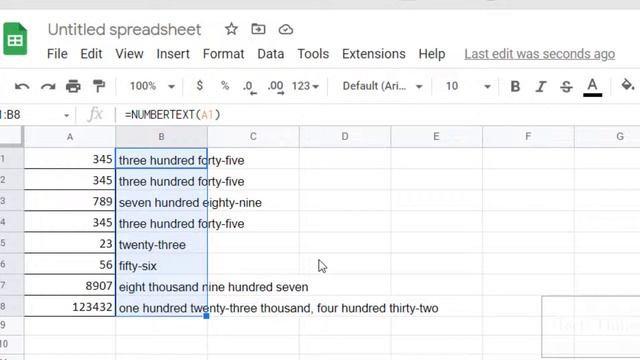This screenshot has height=360, width=640.
Task: Click the Untitled spreadsheet title
Action: click(x=124, y=29)
